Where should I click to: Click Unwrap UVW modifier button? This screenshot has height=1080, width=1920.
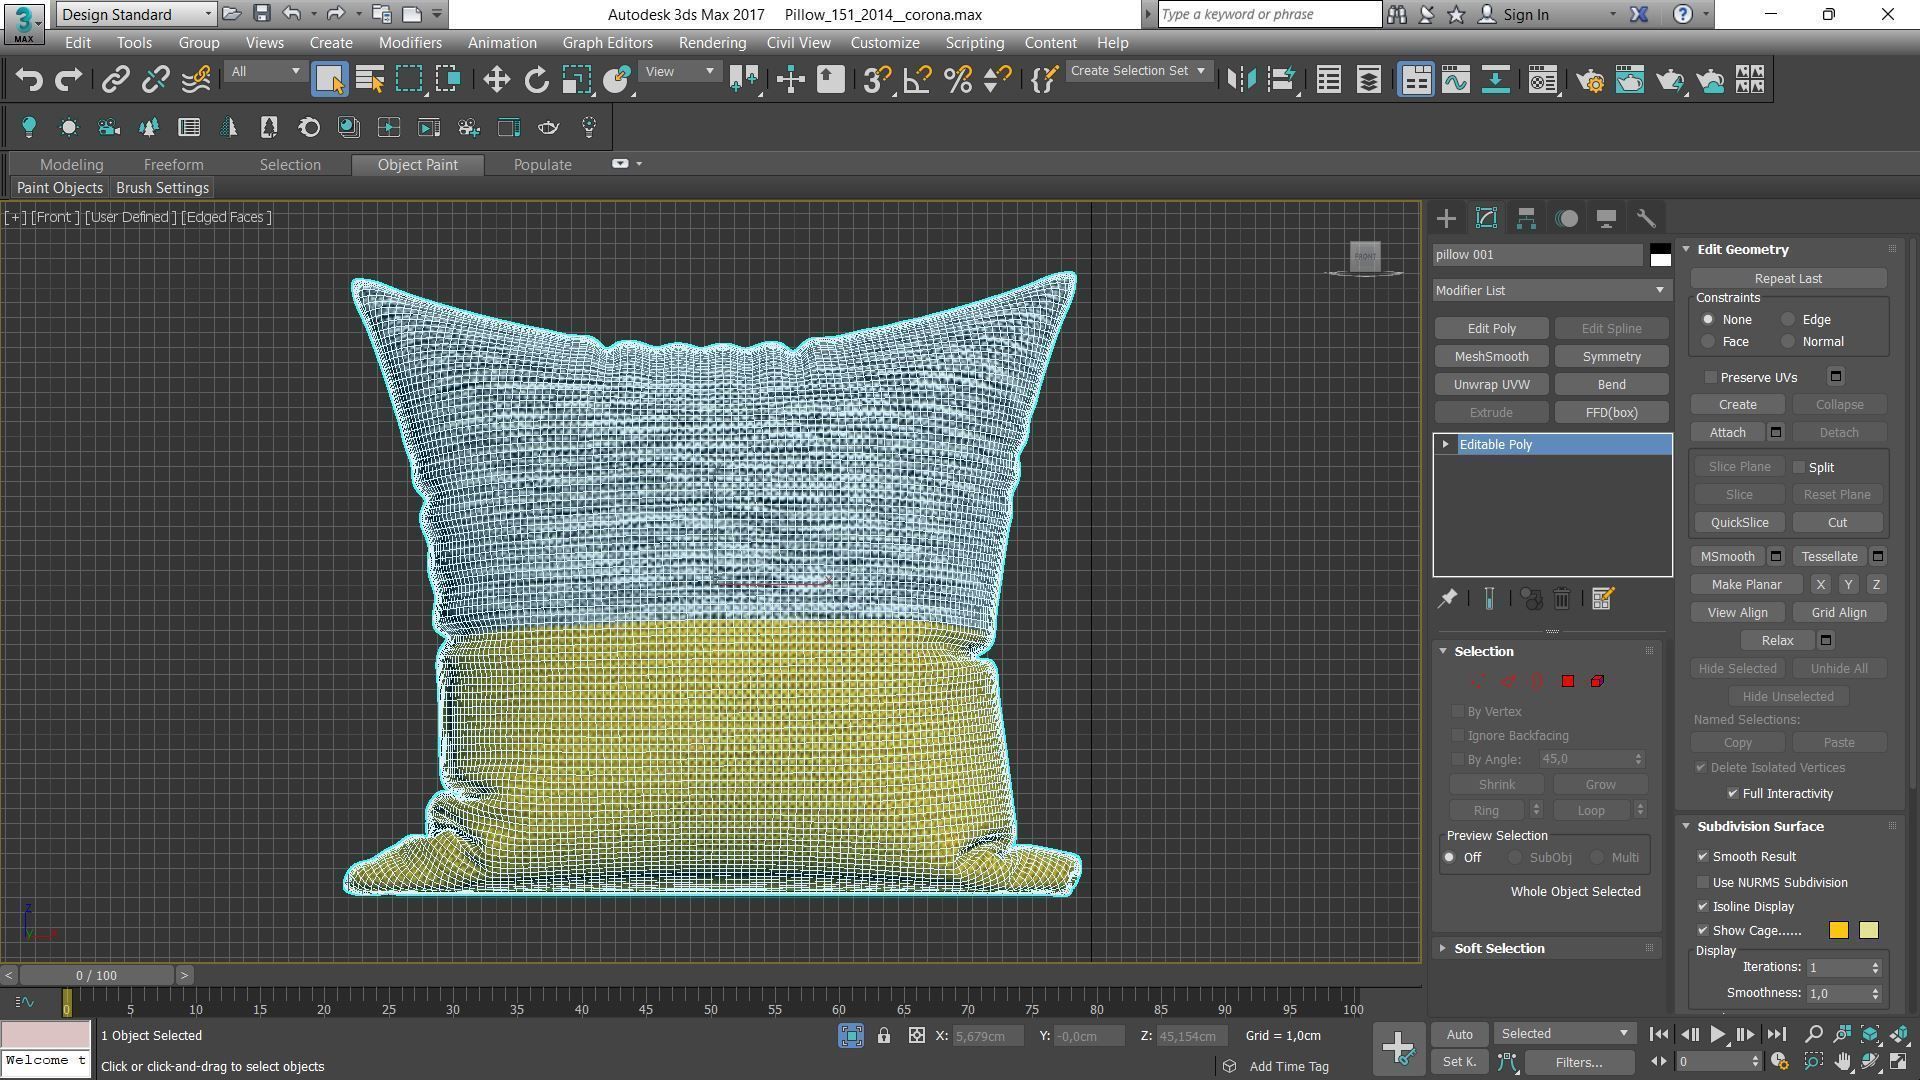1491,385
